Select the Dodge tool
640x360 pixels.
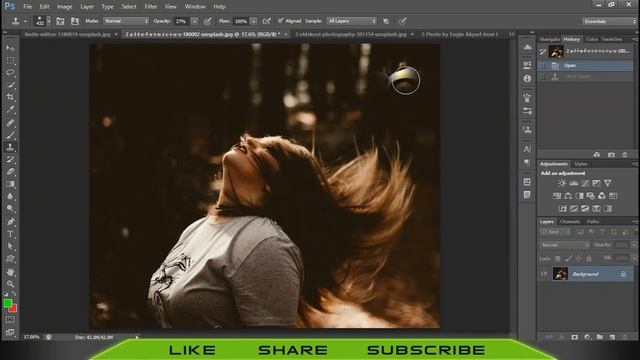tap(10, 209)
